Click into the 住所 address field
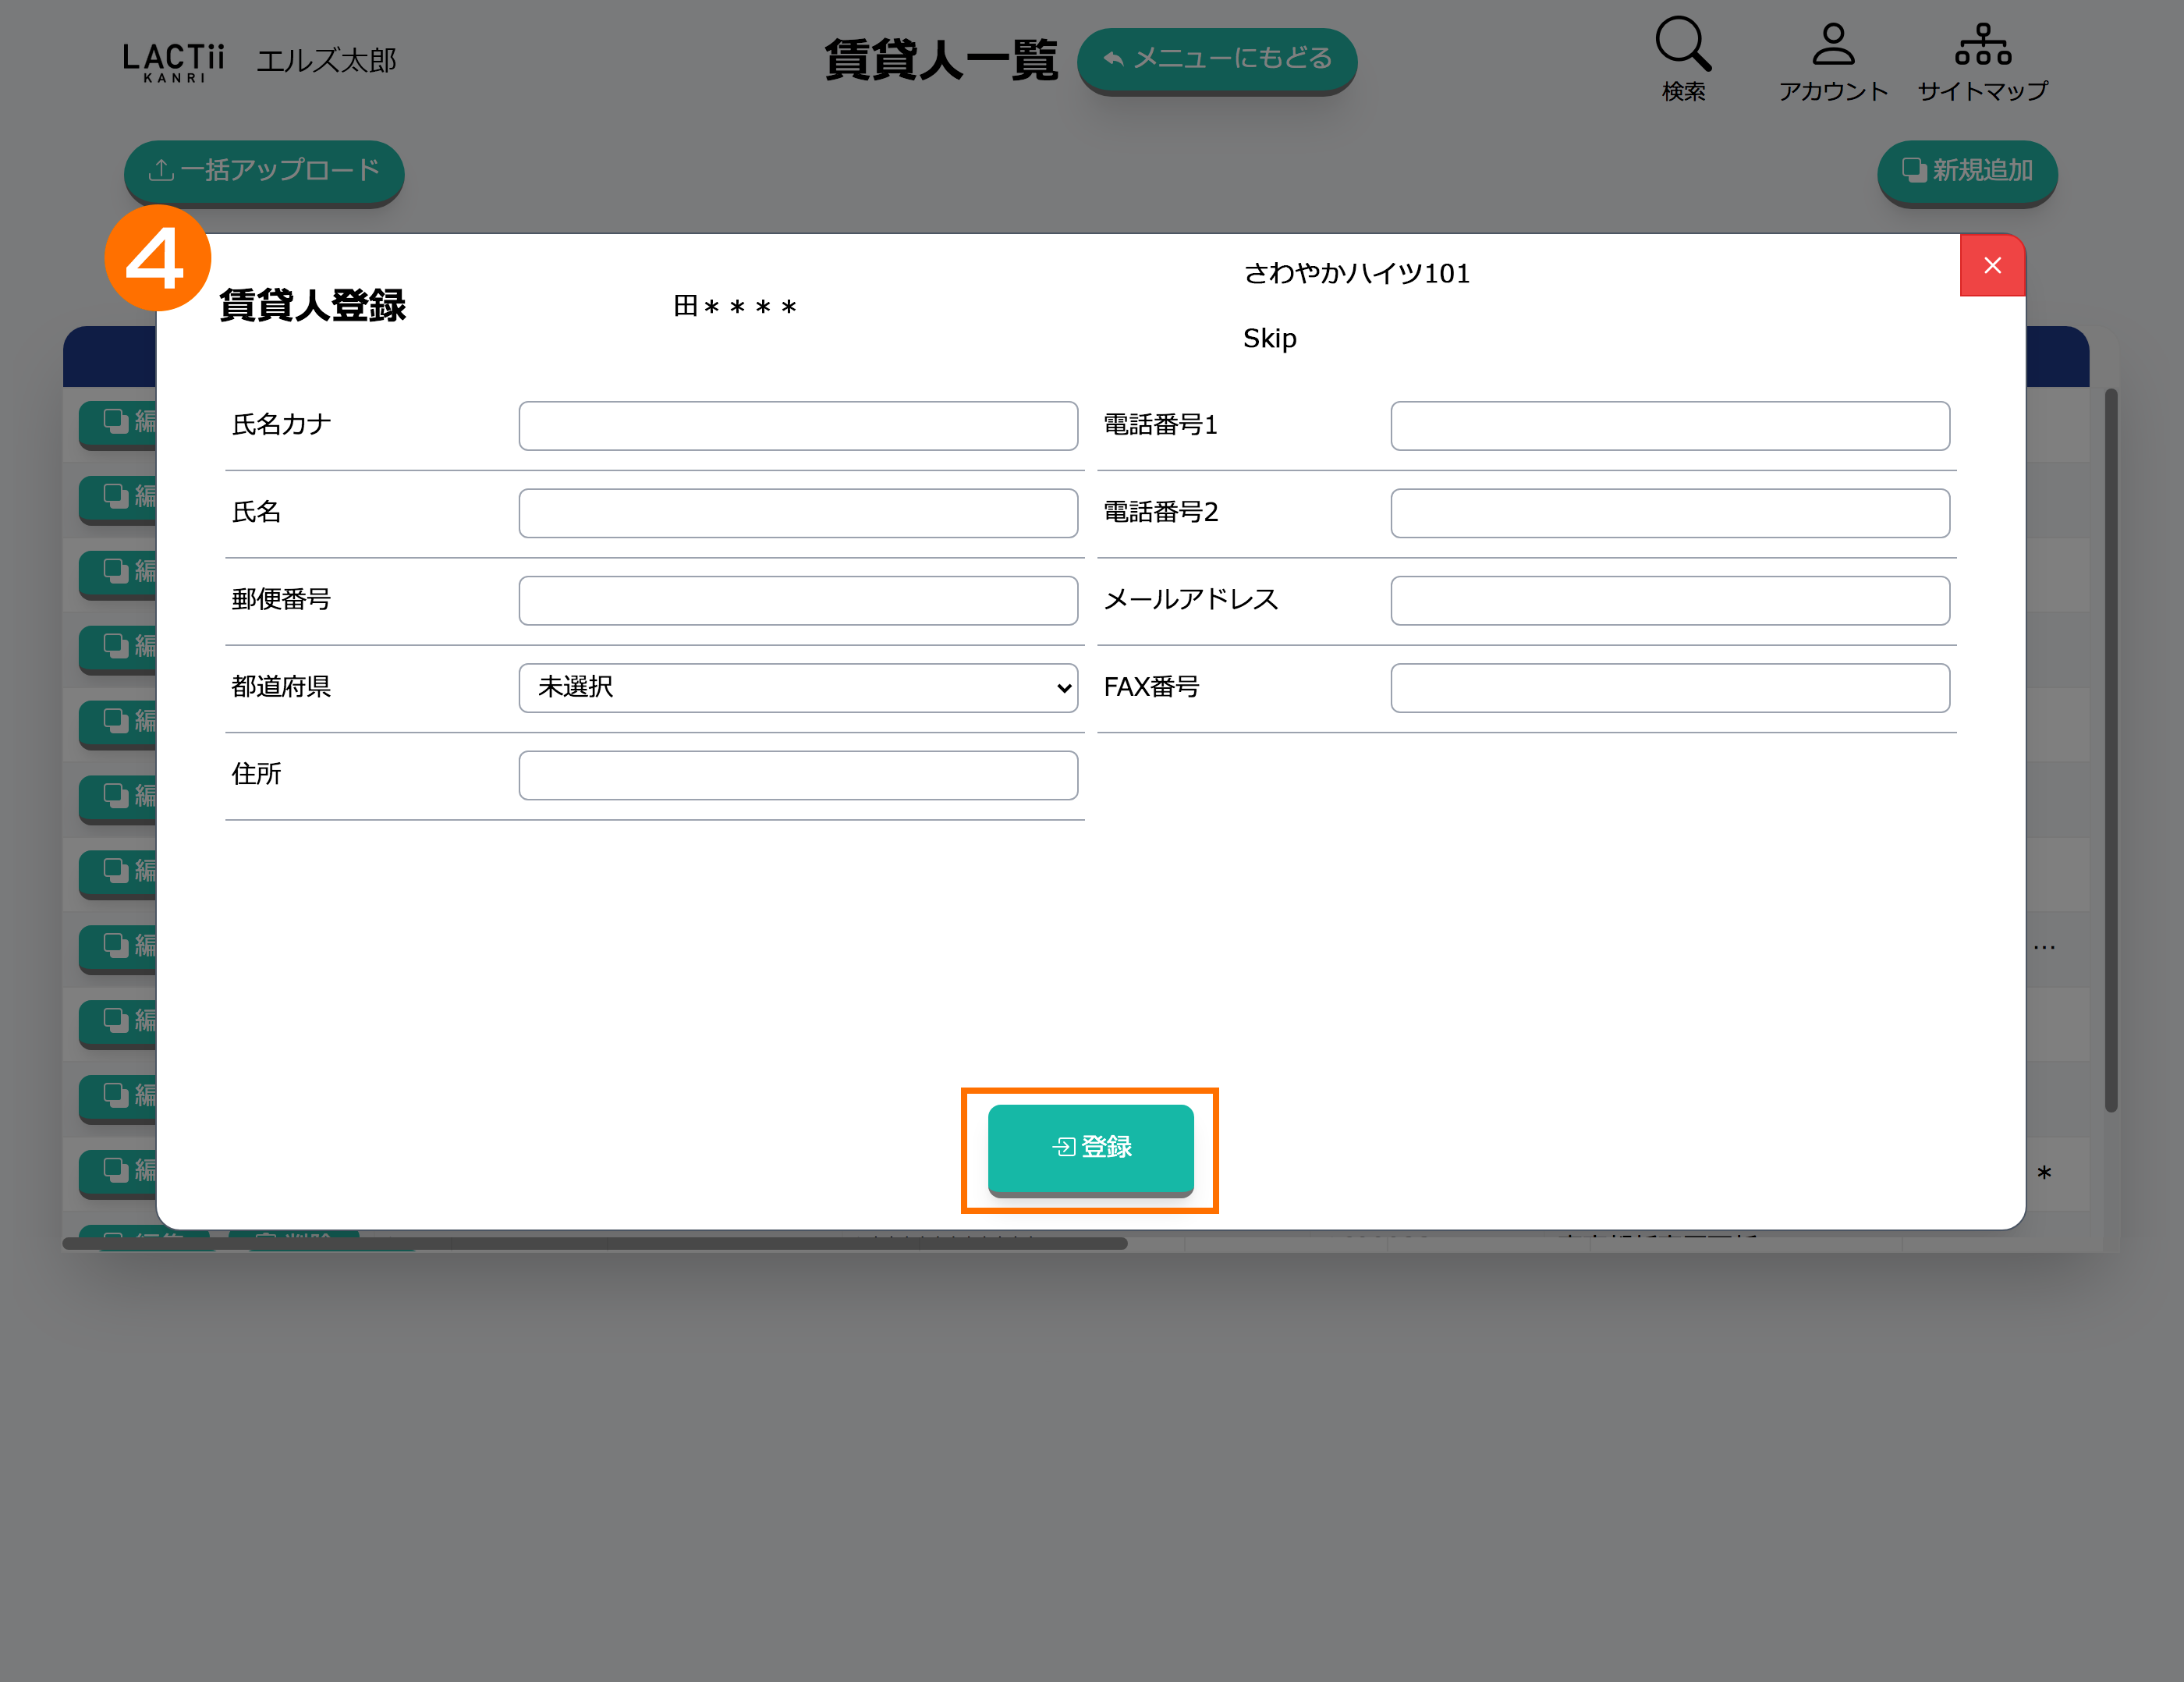Viewport: 2184px width, 1682px height. (x=797, y=775)
